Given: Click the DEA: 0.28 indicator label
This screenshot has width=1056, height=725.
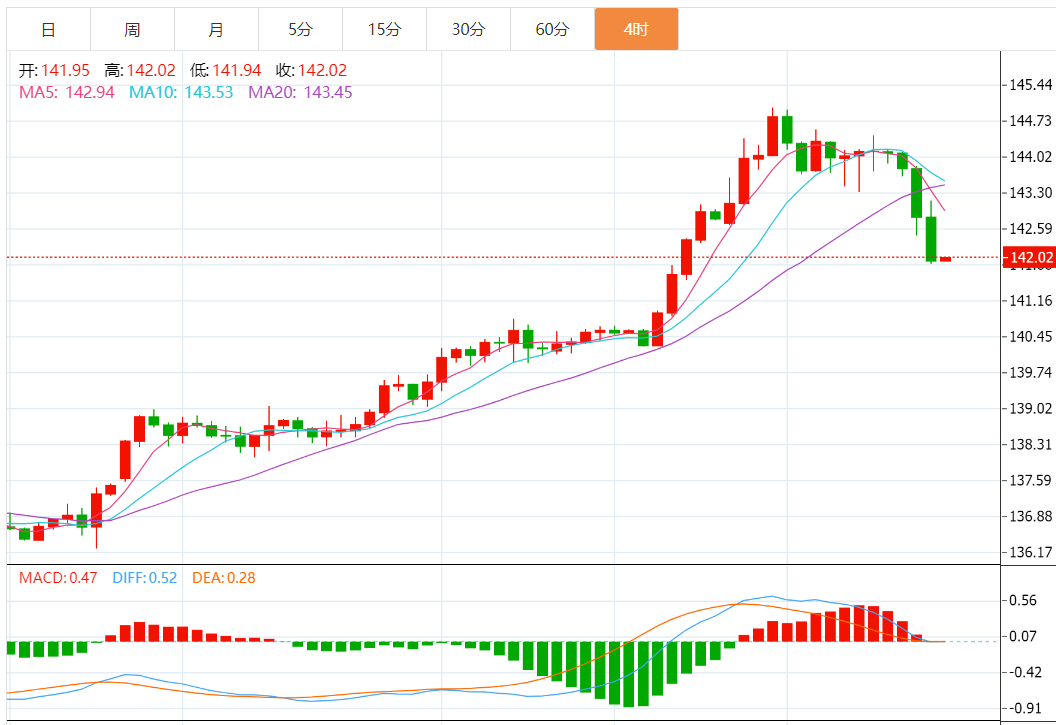Looking at the screenshot, I should coord(224,578).
